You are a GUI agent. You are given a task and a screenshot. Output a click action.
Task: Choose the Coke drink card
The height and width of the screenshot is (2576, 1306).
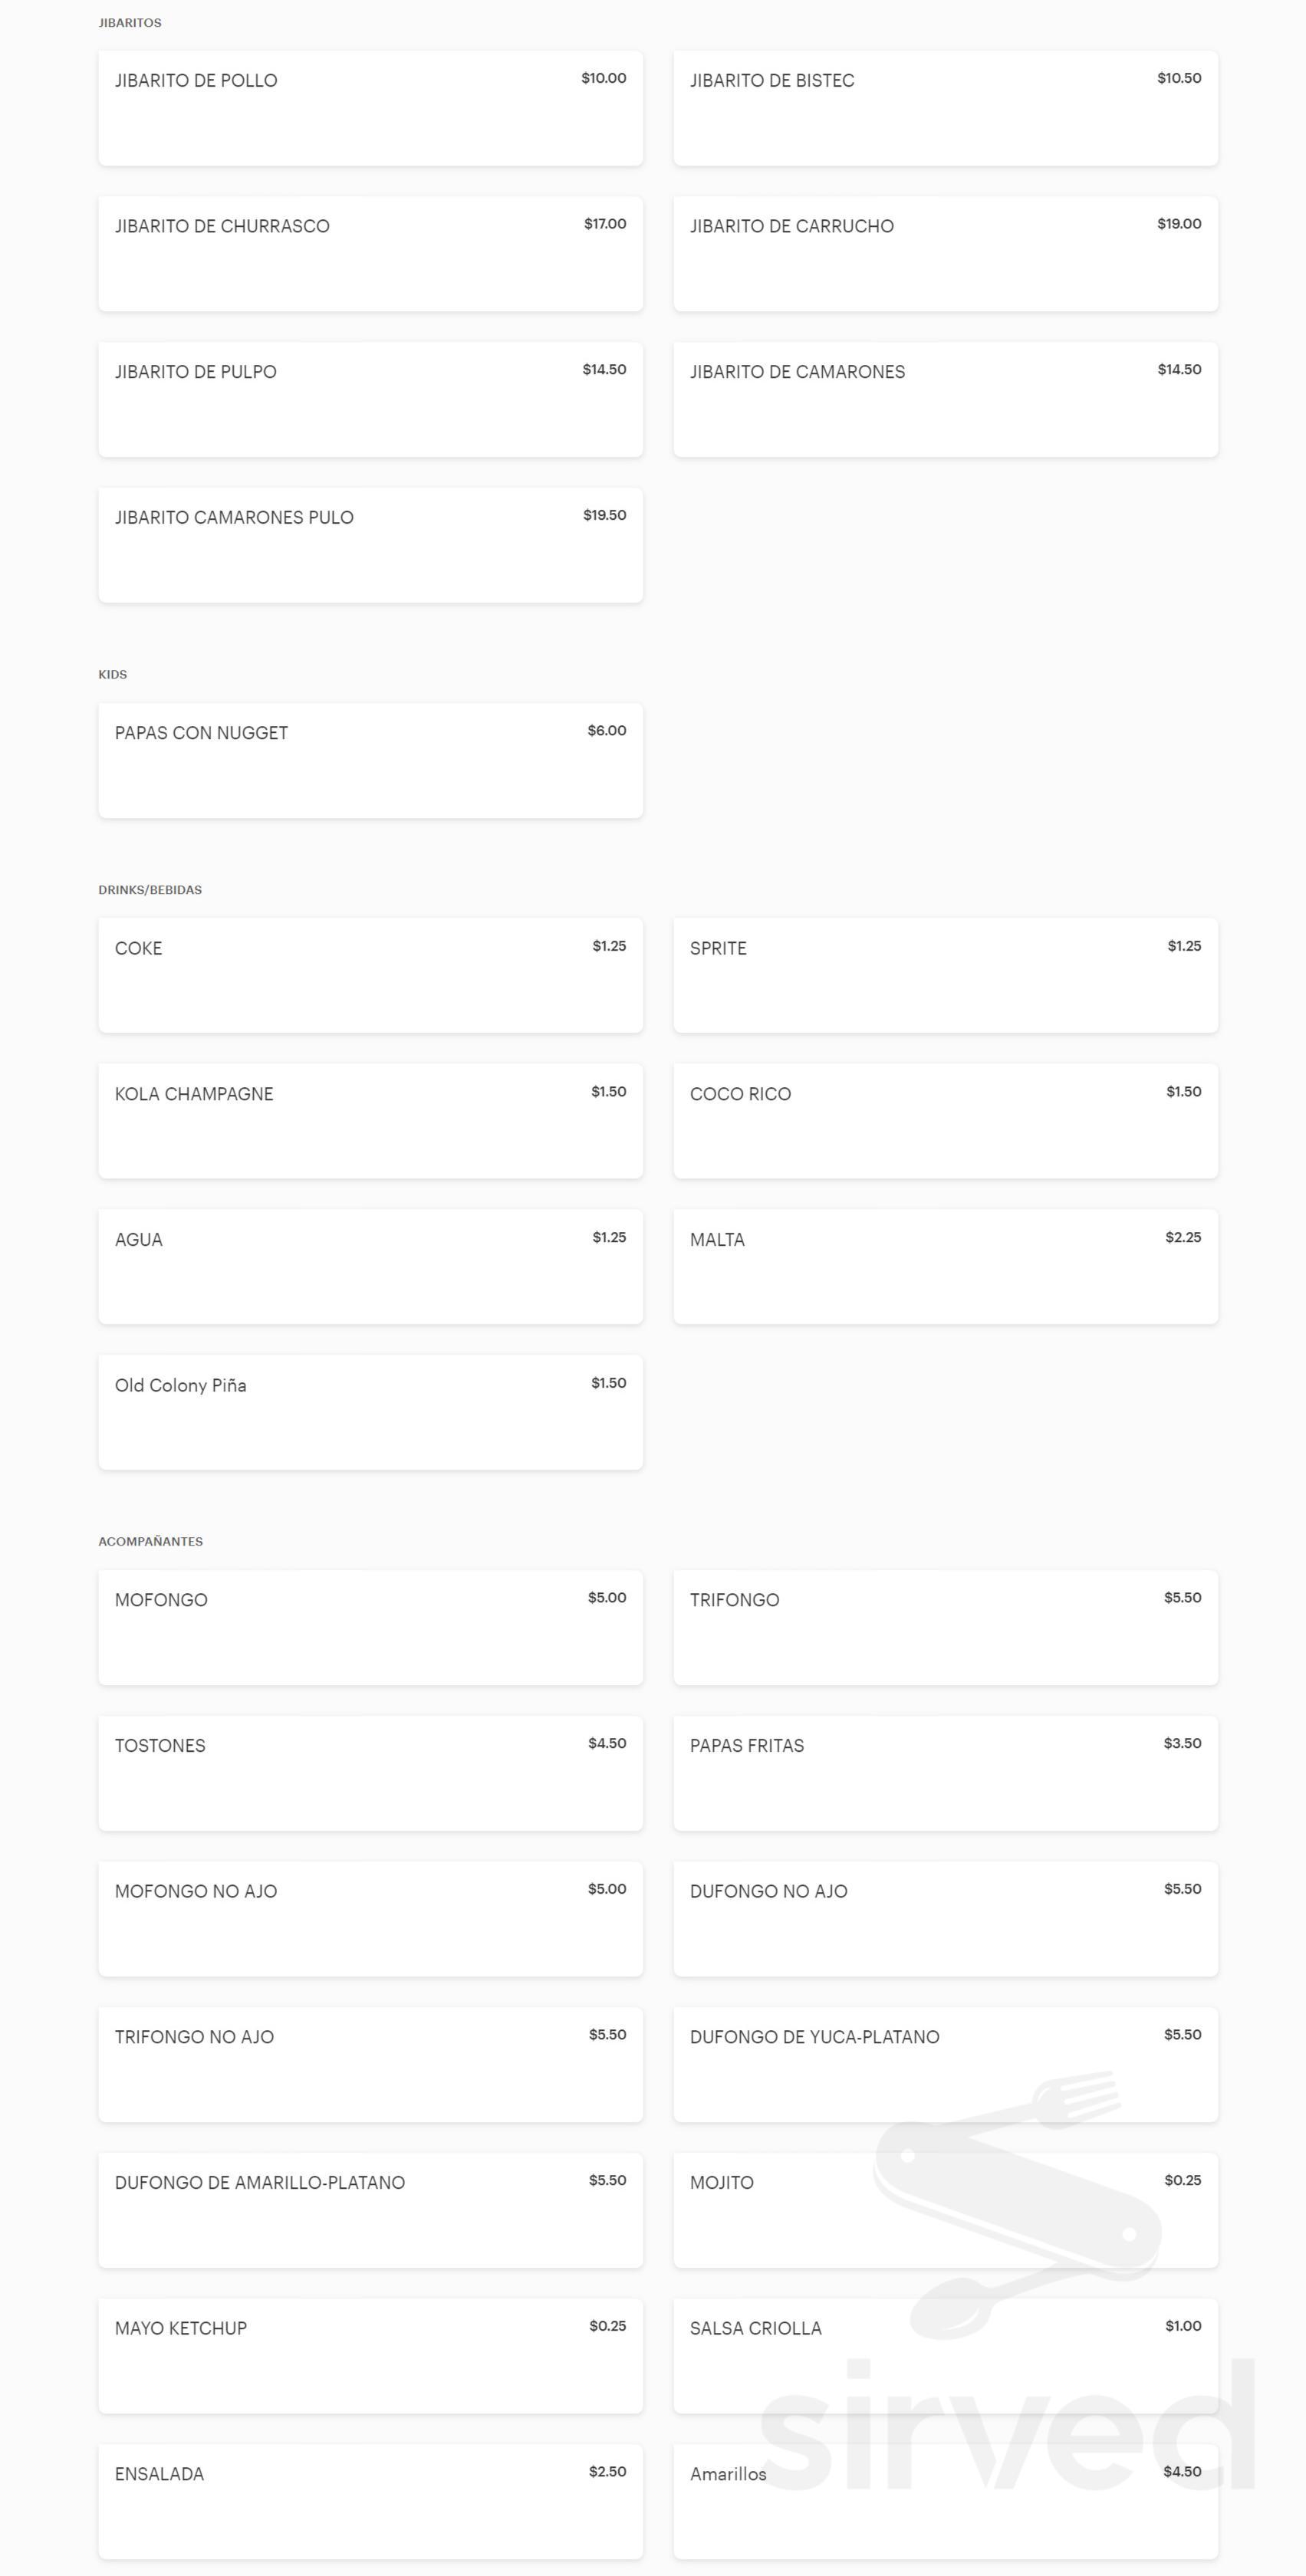point(370,976)
